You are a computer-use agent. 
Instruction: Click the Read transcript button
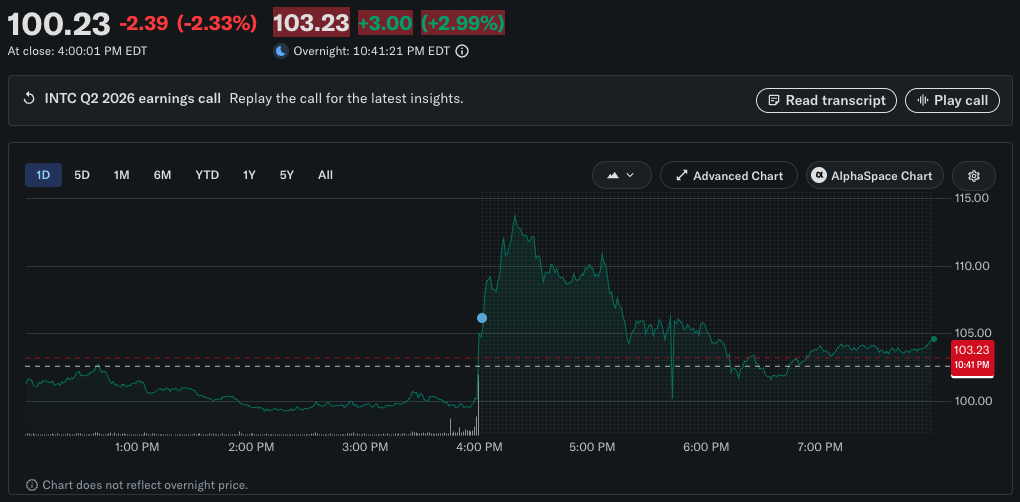[826, 100]
